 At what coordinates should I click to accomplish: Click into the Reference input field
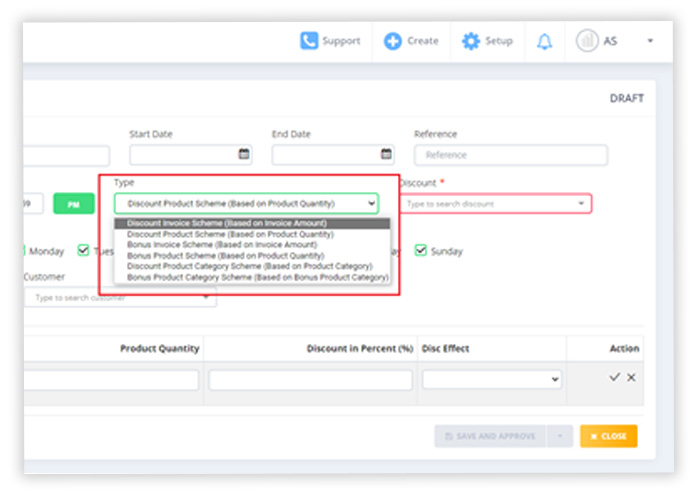[x=510, y=155]
